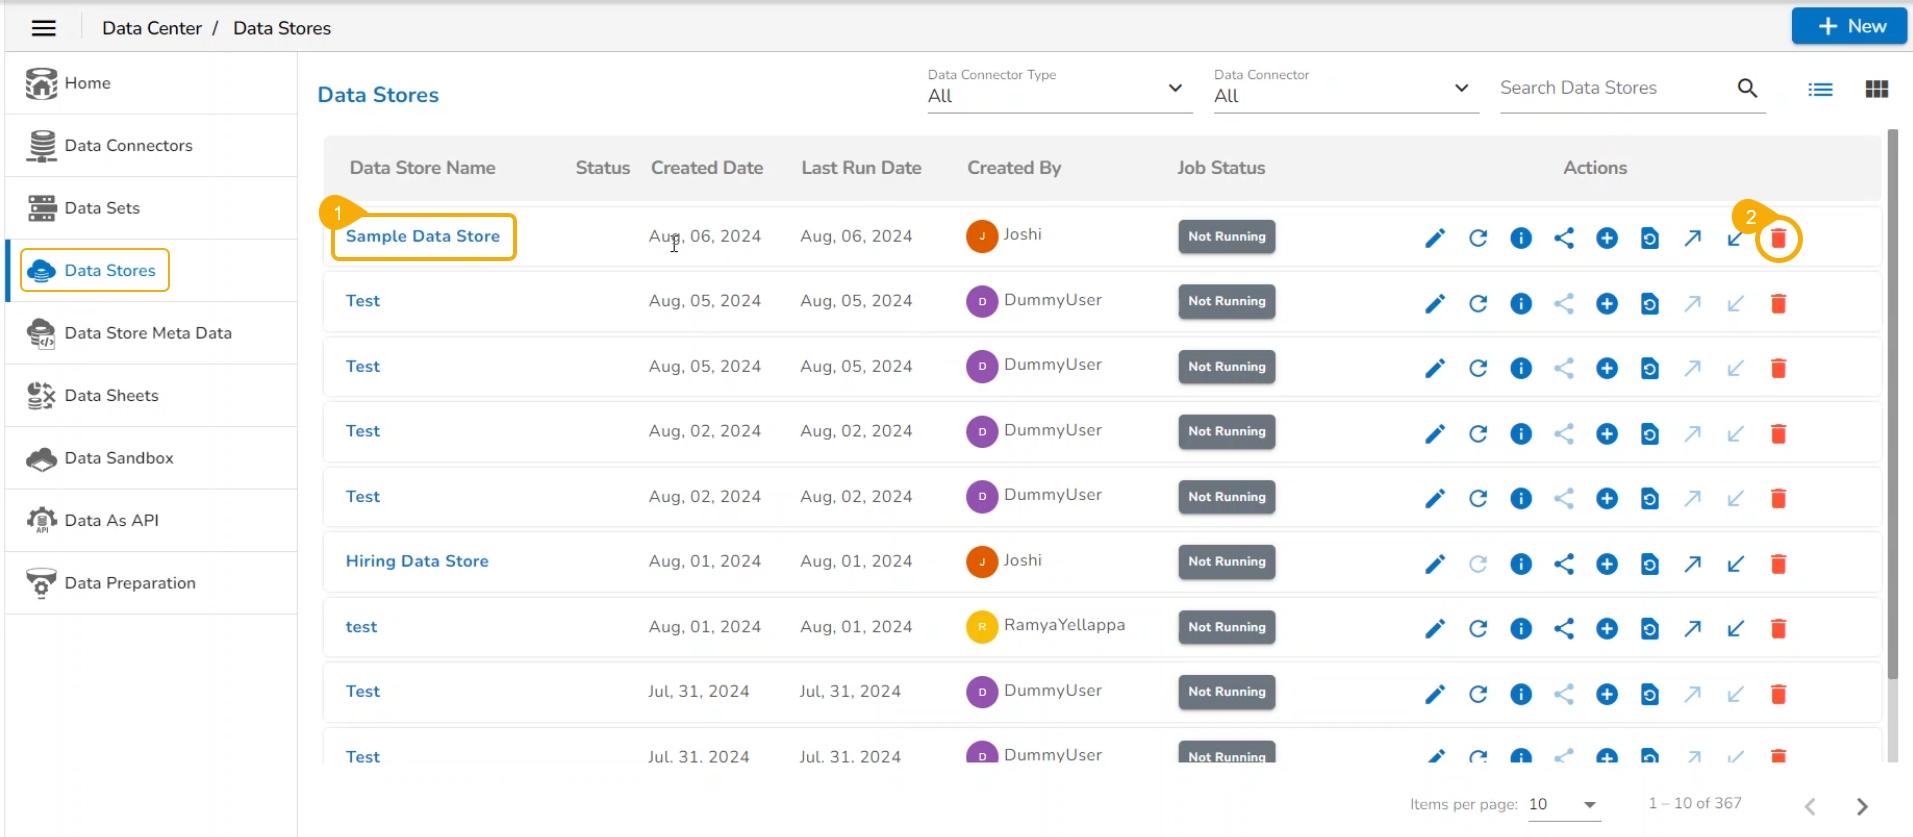The image size is (1913, 837).
Task: Go to next page of results
Action: 1862,806
